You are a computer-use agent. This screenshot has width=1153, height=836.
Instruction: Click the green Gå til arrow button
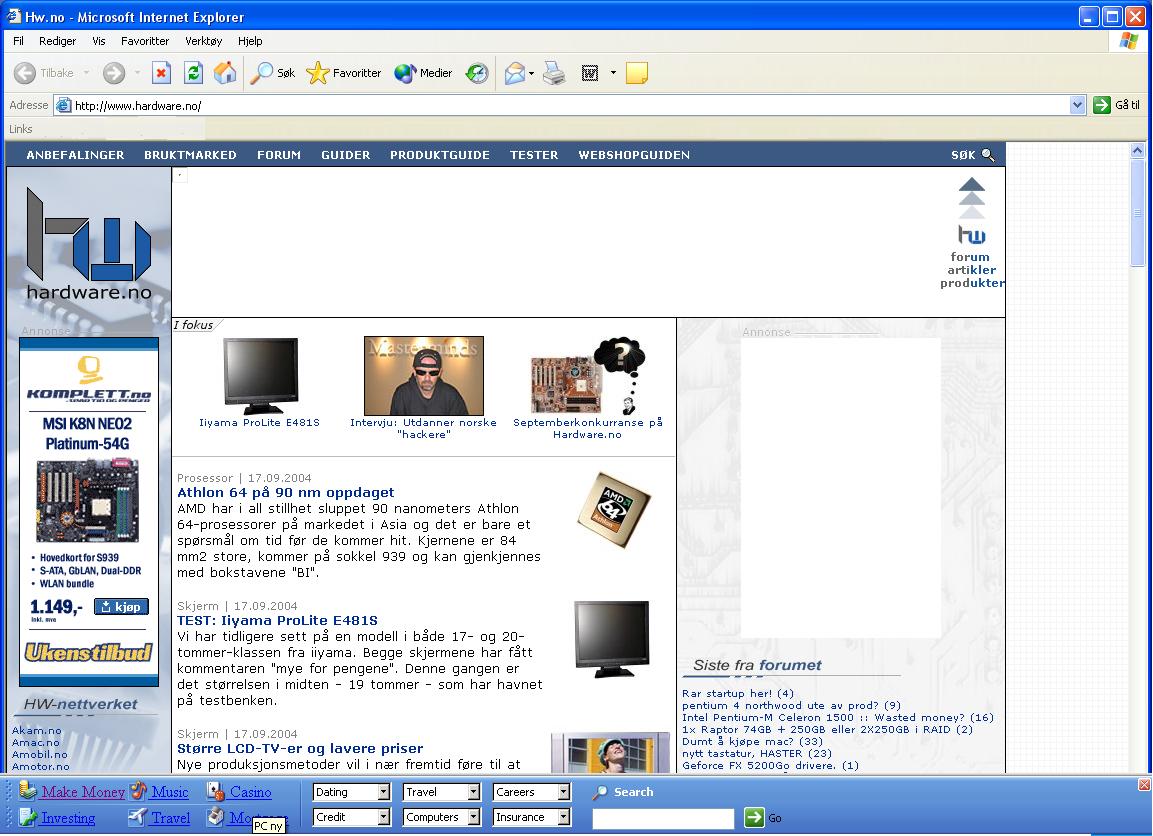pos(1102,105)
